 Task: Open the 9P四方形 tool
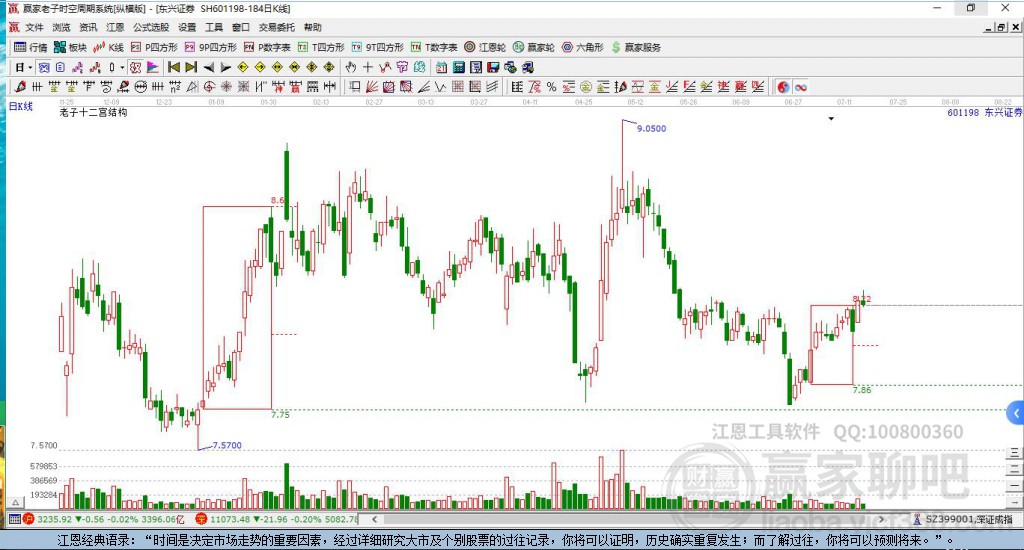tap(210, 47)
